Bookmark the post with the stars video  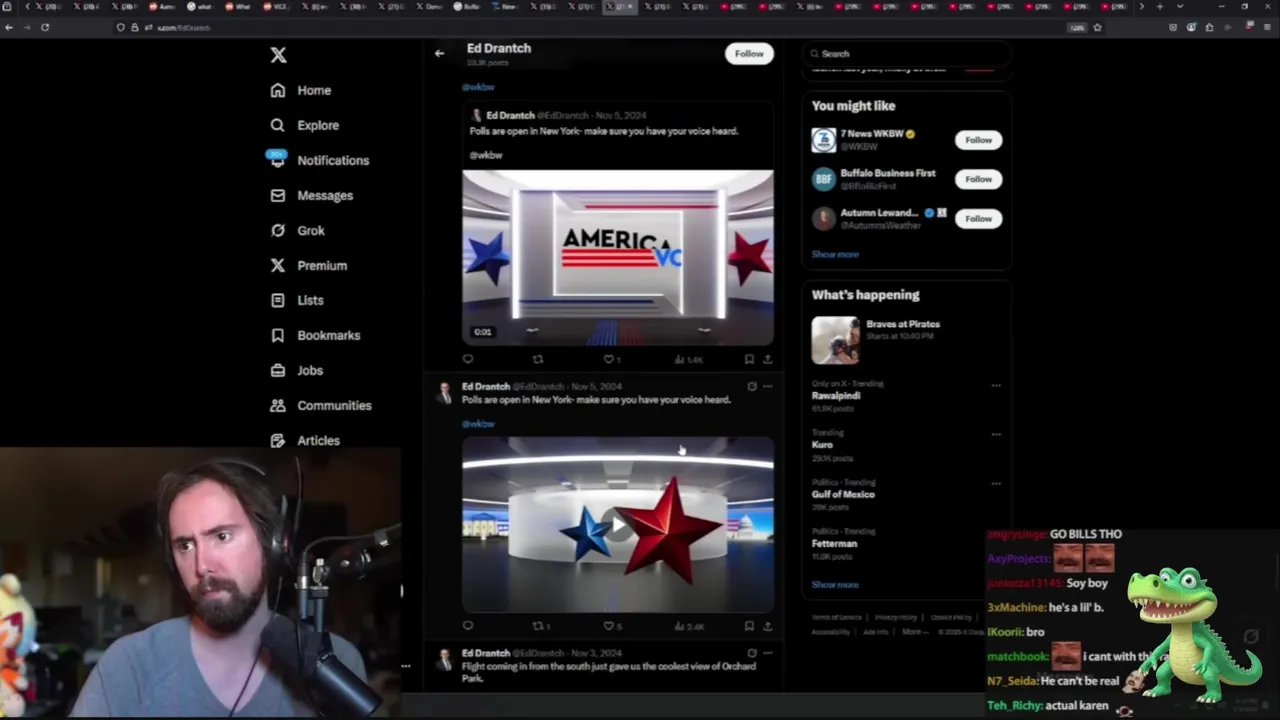[x=749, y=626]
